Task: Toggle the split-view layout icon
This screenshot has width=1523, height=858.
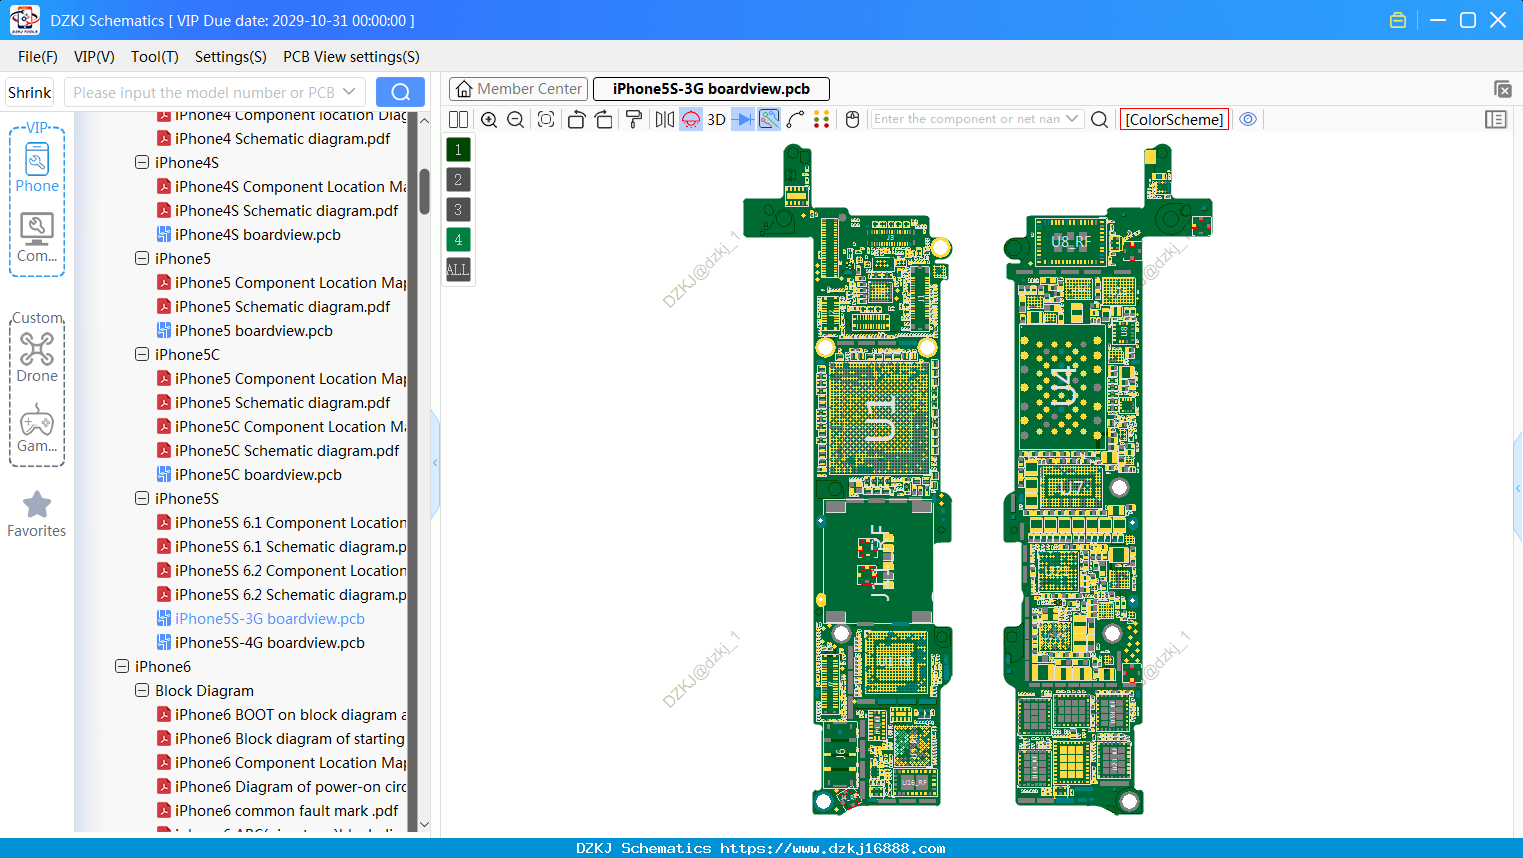Action: pos(458,120)
